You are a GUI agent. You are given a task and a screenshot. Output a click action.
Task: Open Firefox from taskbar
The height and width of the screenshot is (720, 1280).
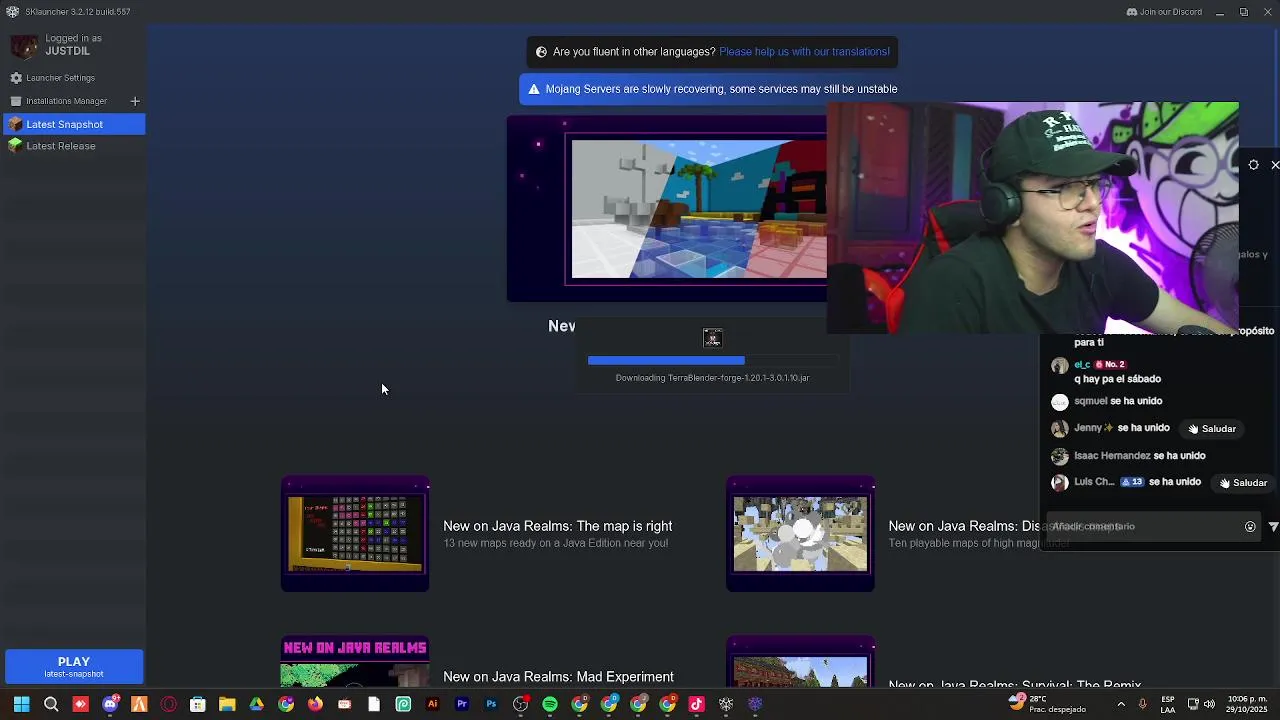[315, 704]
